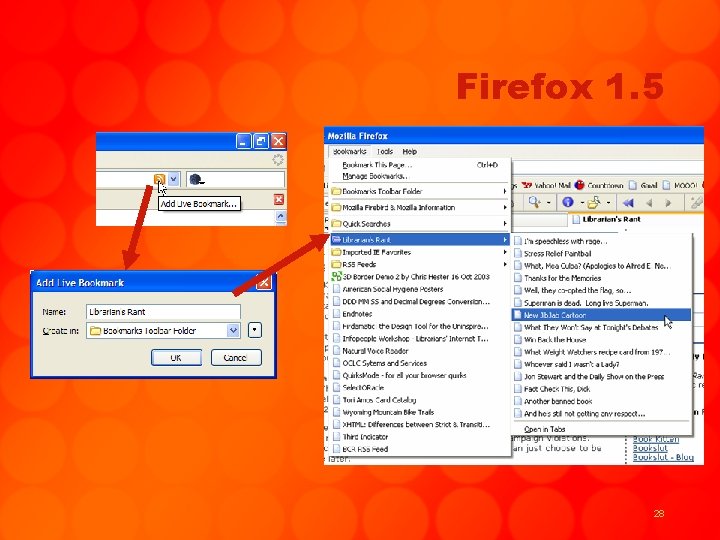Open Another banned book feed item

[602, 401]
